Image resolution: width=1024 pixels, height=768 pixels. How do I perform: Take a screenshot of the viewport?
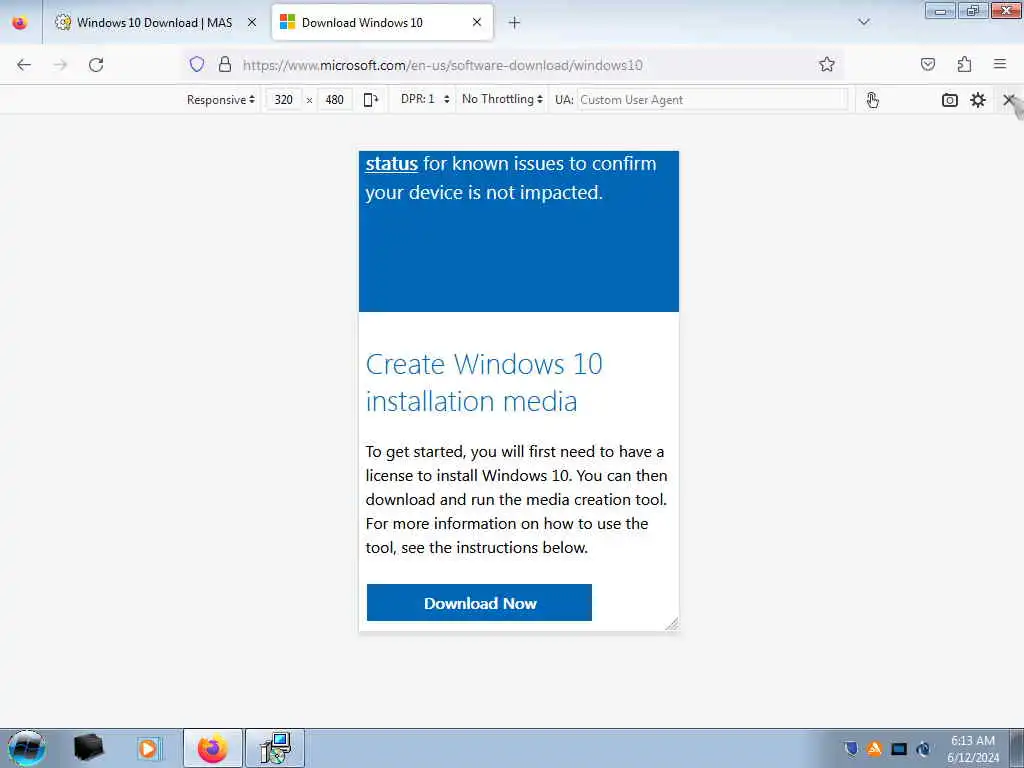[950, 100]
